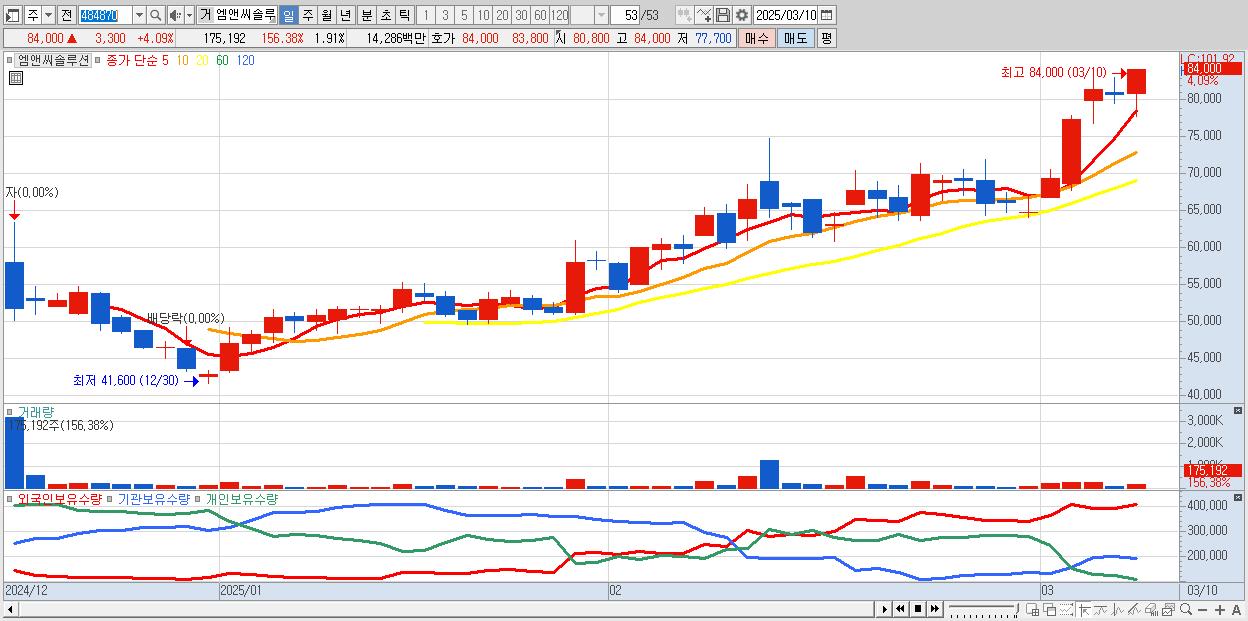Click the magnifier zoom icon in bottom toolbar
This screenshot has width=1248, height=621.
[1186, 609]
